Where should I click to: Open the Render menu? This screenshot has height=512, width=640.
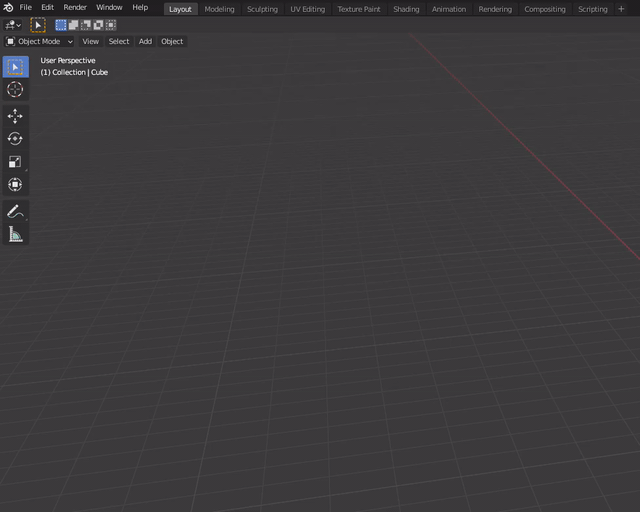coord(75,8)
